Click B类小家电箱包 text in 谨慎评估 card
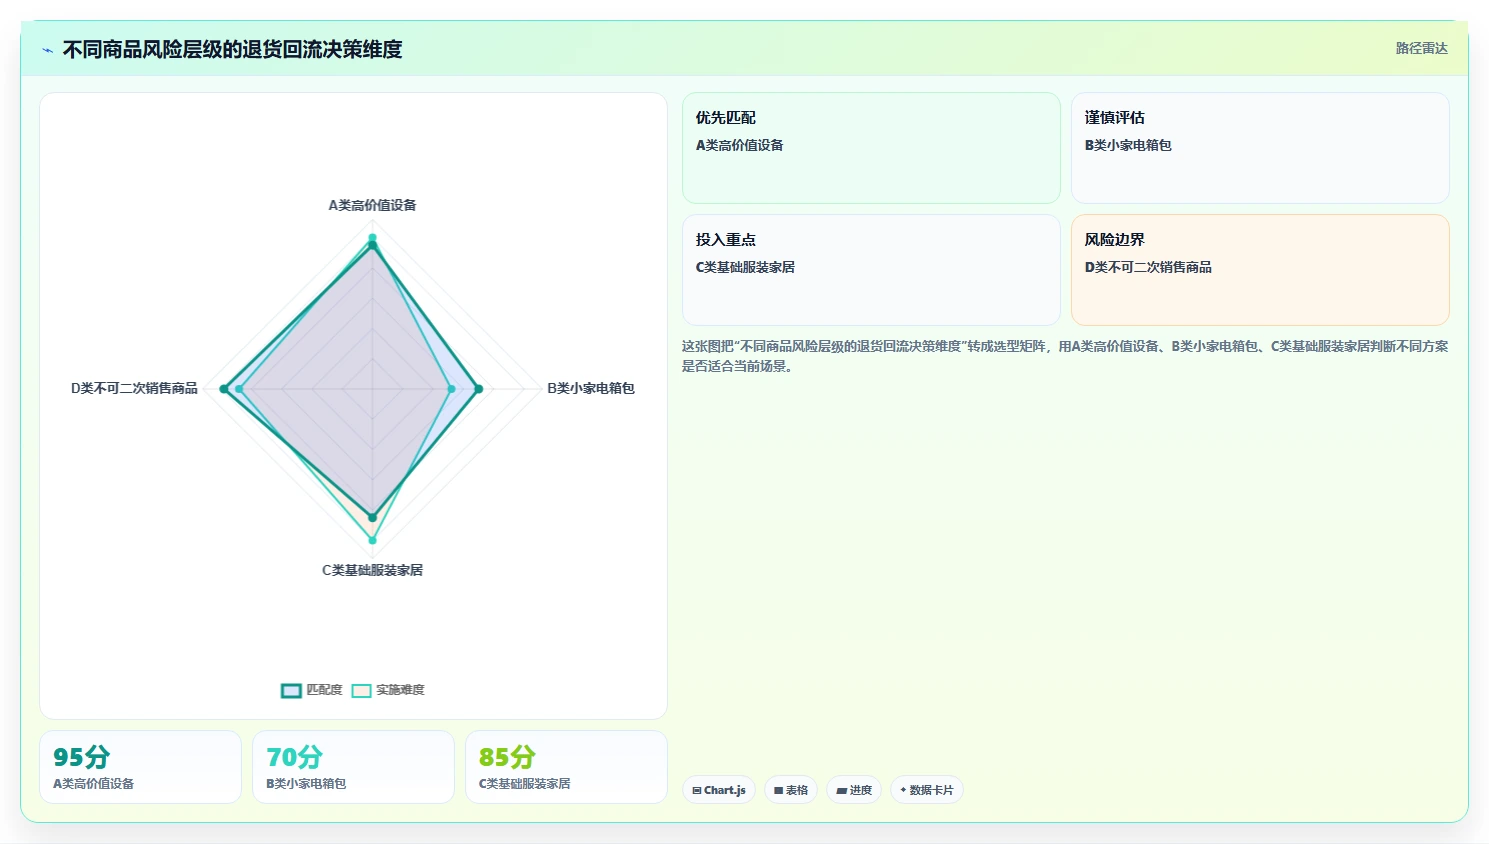The width and height of the screenshot is (1489, 844). (1128, 145)
